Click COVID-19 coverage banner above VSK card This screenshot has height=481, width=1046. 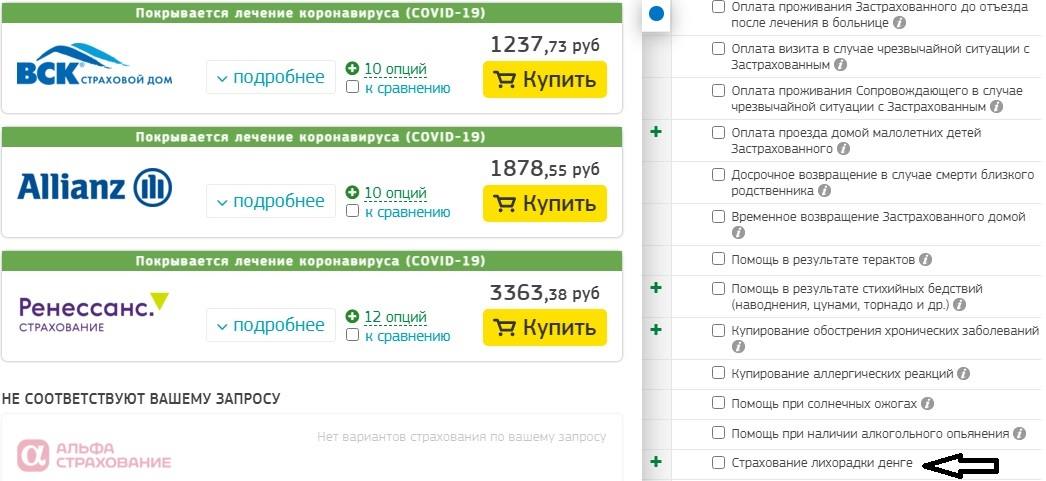312,13
